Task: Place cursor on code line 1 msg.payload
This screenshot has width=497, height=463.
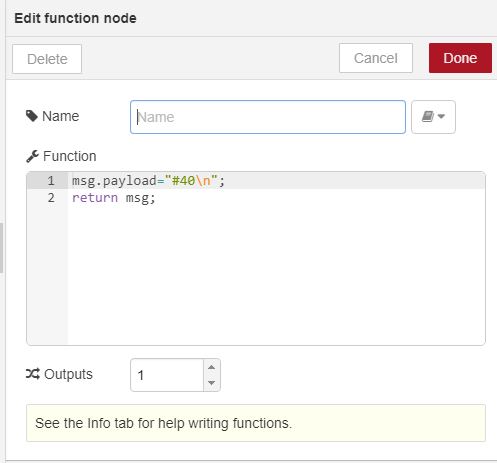Action: coord(148,181)
